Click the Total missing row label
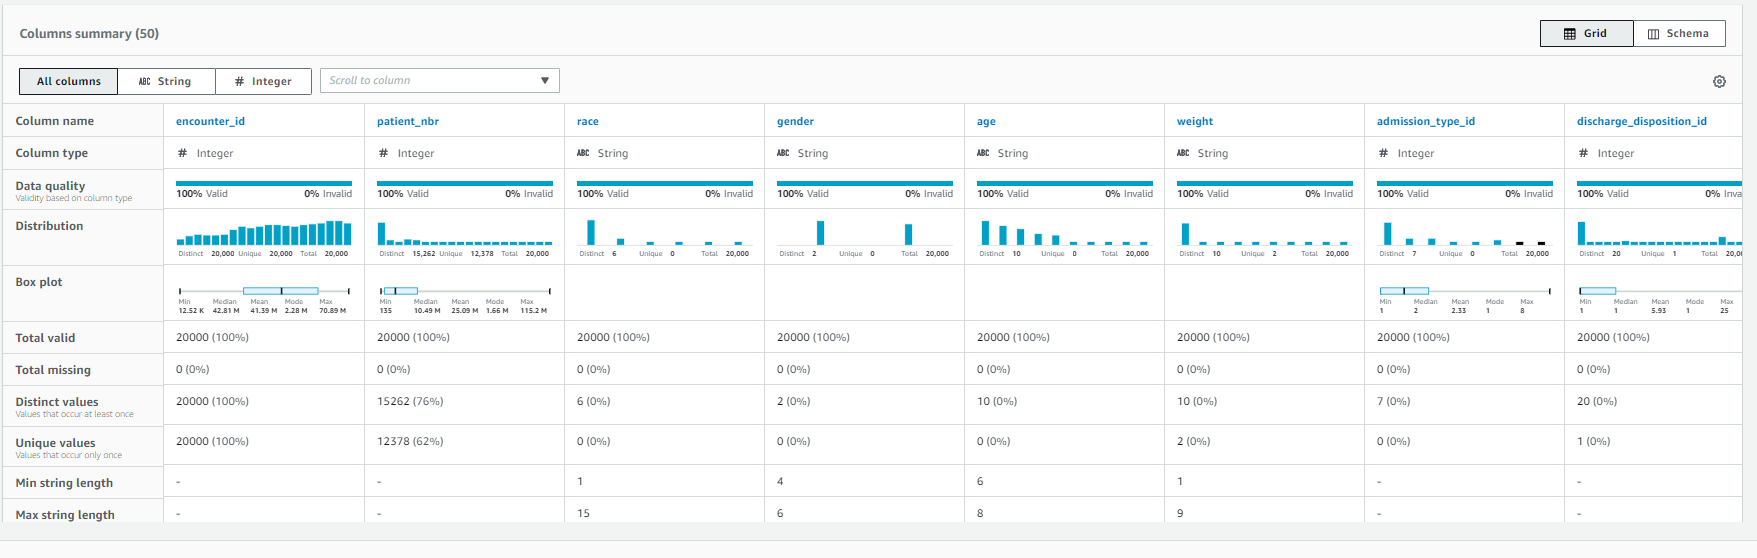This screenshot has width=1757, height=558. point(53,370)
